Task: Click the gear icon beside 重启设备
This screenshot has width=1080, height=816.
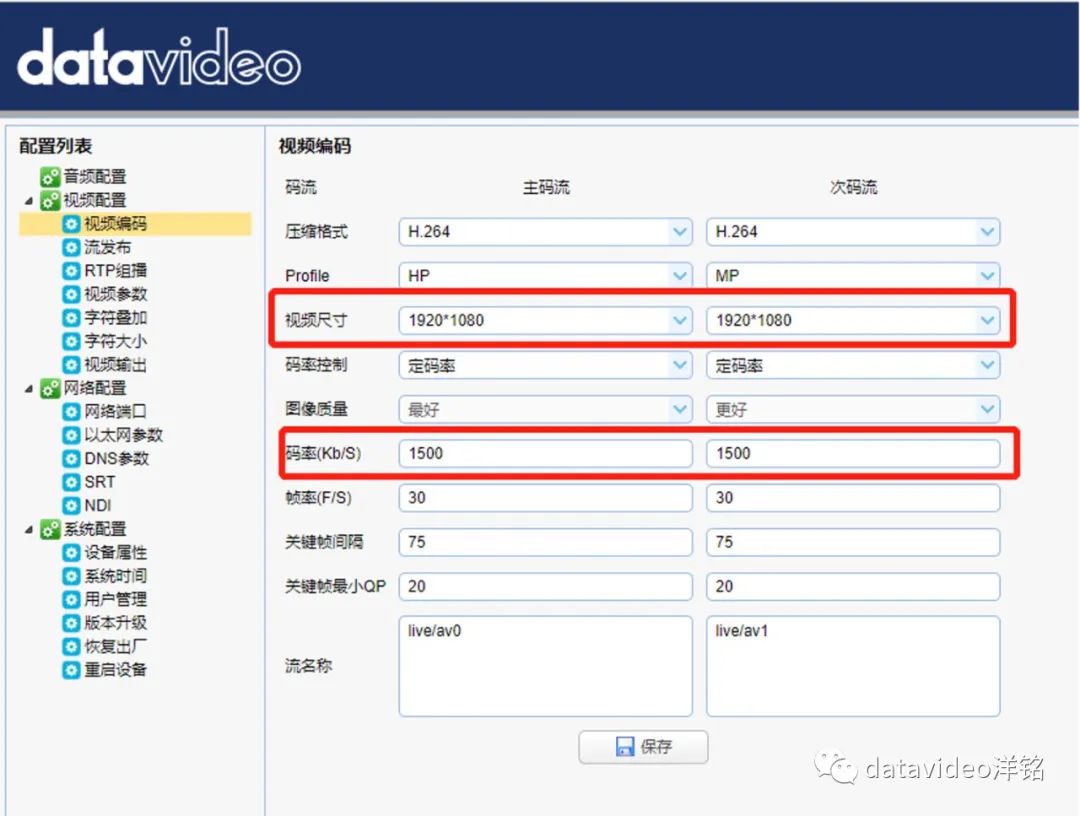Action: pyautogui.click(x=71, y=670)
